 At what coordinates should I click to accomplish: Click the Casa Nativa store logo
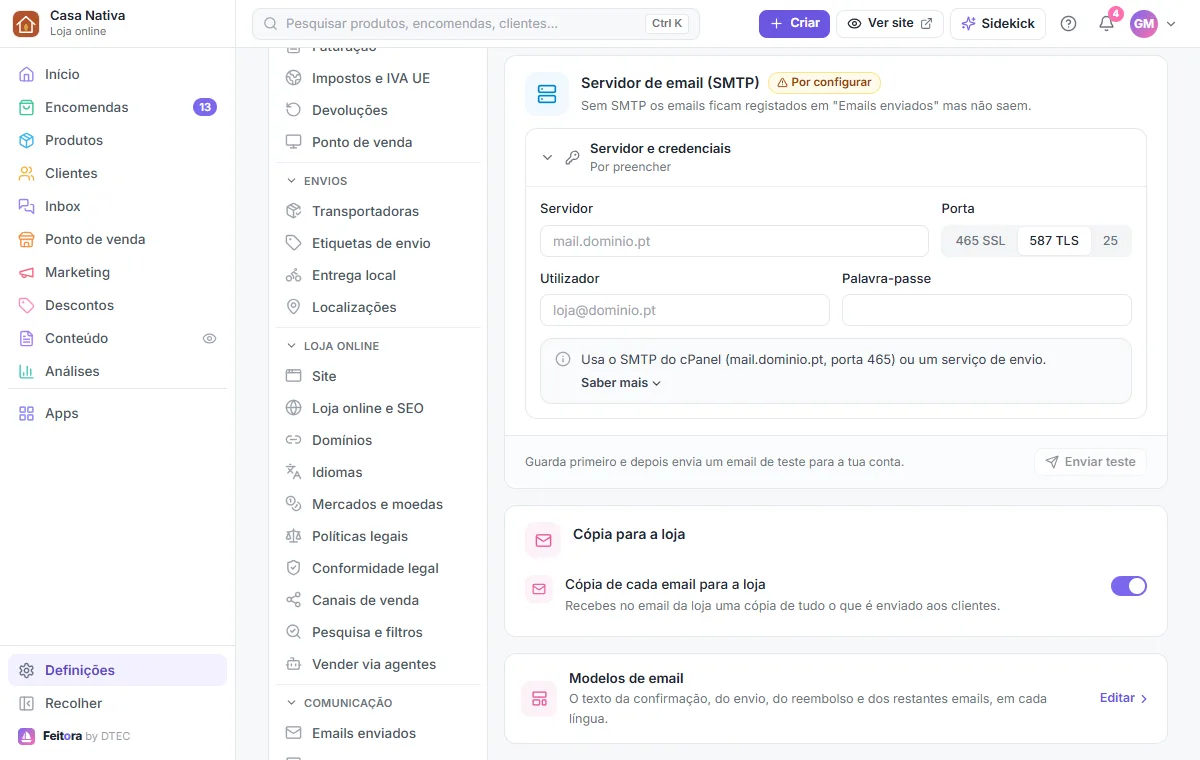pyautogui.click(x=26, y=23)
